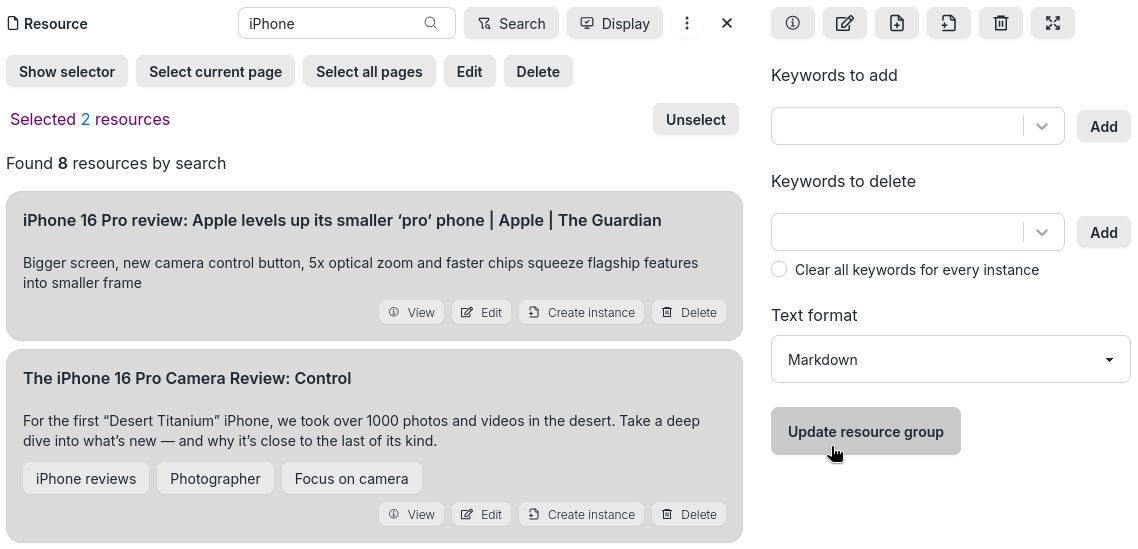Viewport: 1138px width, 549px height.
Task: Open the three-dot more options menu
Action: pos(687,23)
